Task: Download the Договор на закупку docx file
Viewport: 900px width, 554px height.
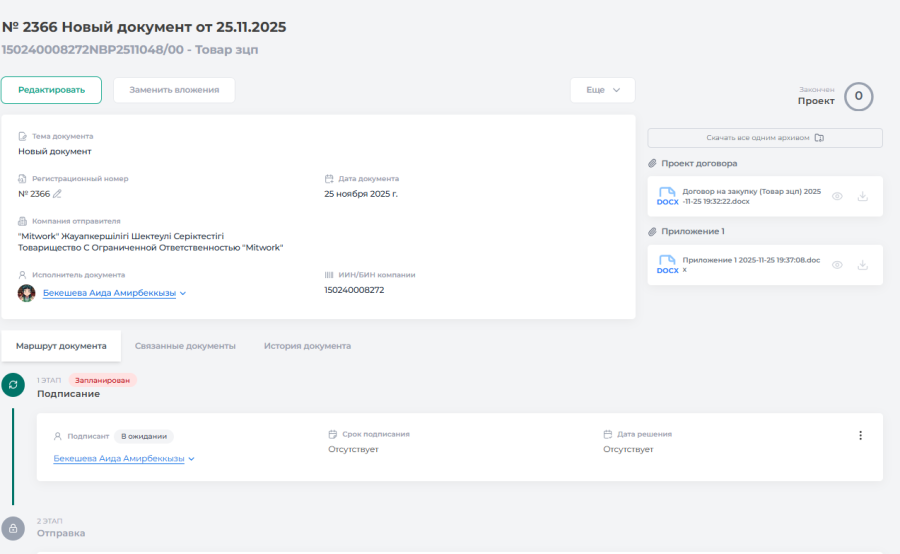Action: pos(862,197)
